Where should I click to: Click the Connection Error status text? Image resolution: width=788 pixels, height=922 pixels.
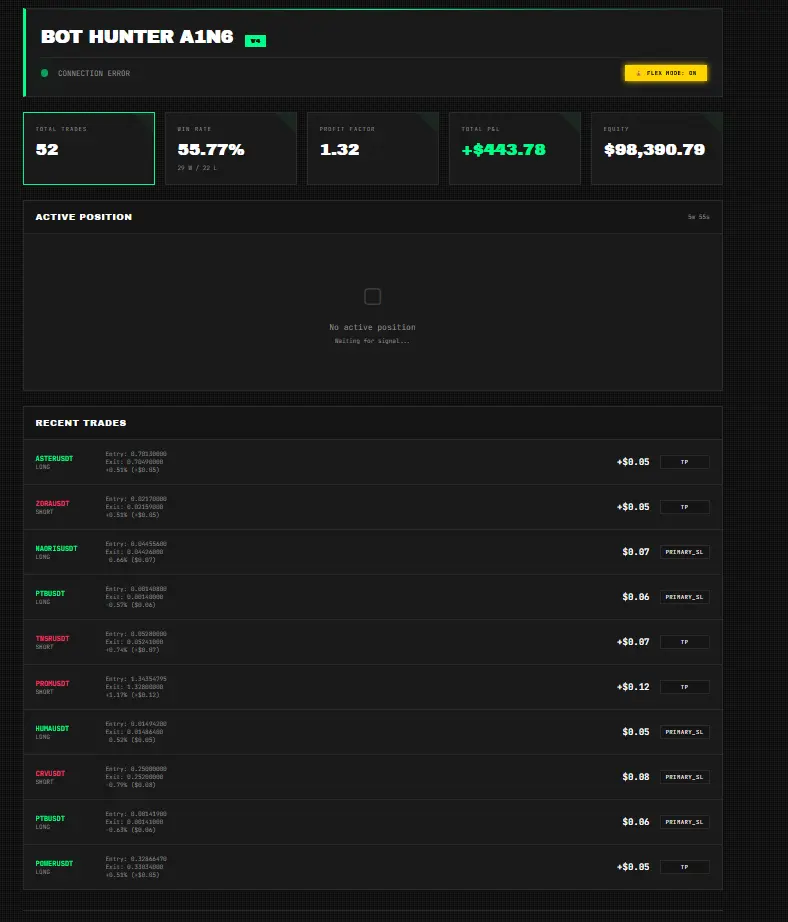(x=94, y=74)
